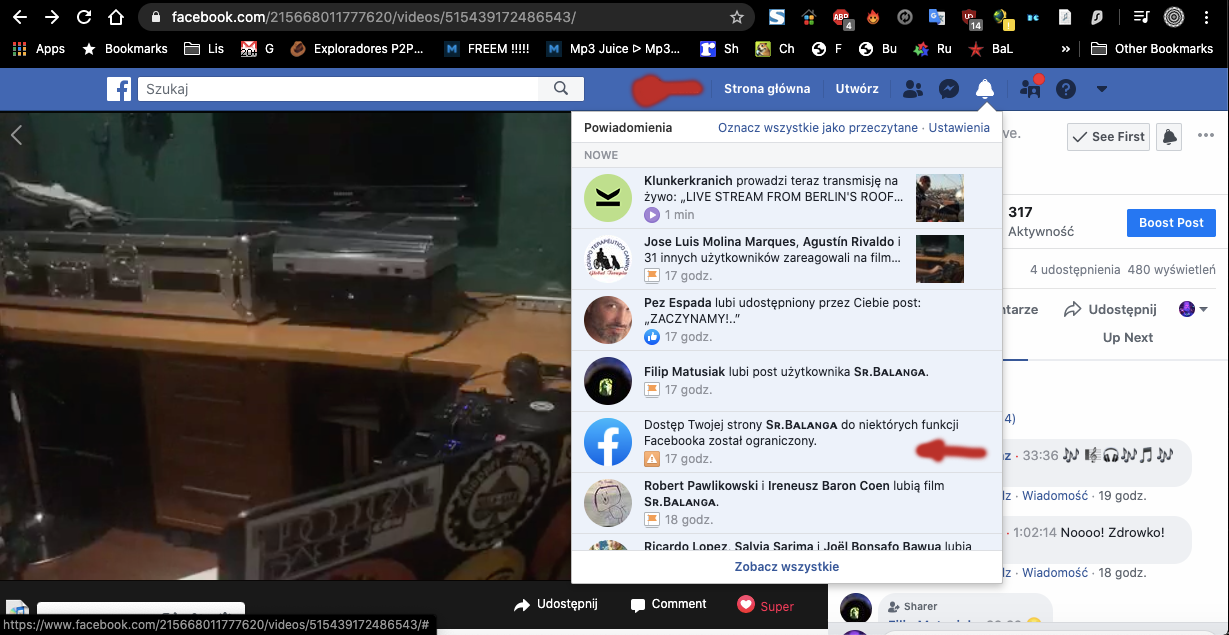Open the BaL bookmark

click(x=990, y=48)
